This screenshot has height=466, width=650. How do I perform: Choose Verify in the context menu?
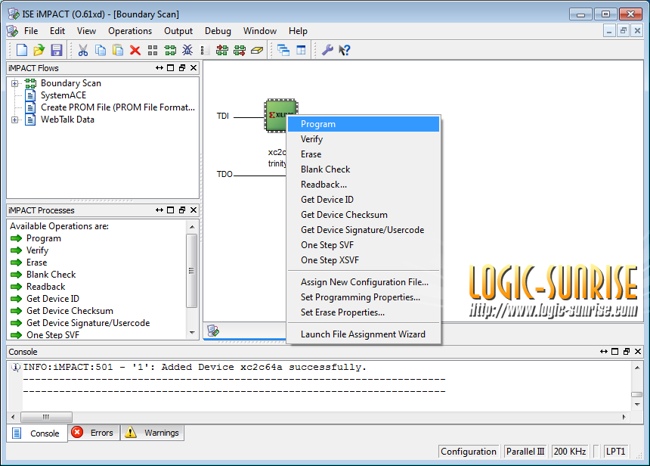click(364, 139)
